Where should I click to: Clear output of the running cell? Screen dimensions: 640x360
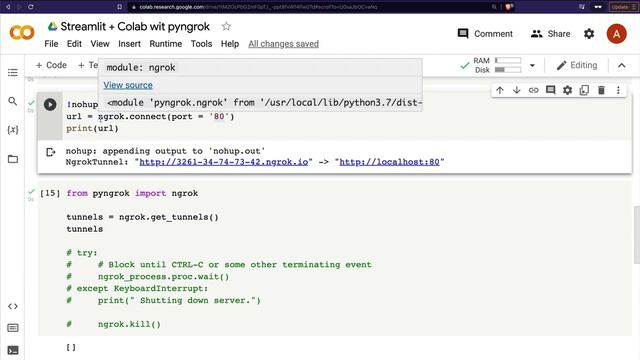click(50, 152)
